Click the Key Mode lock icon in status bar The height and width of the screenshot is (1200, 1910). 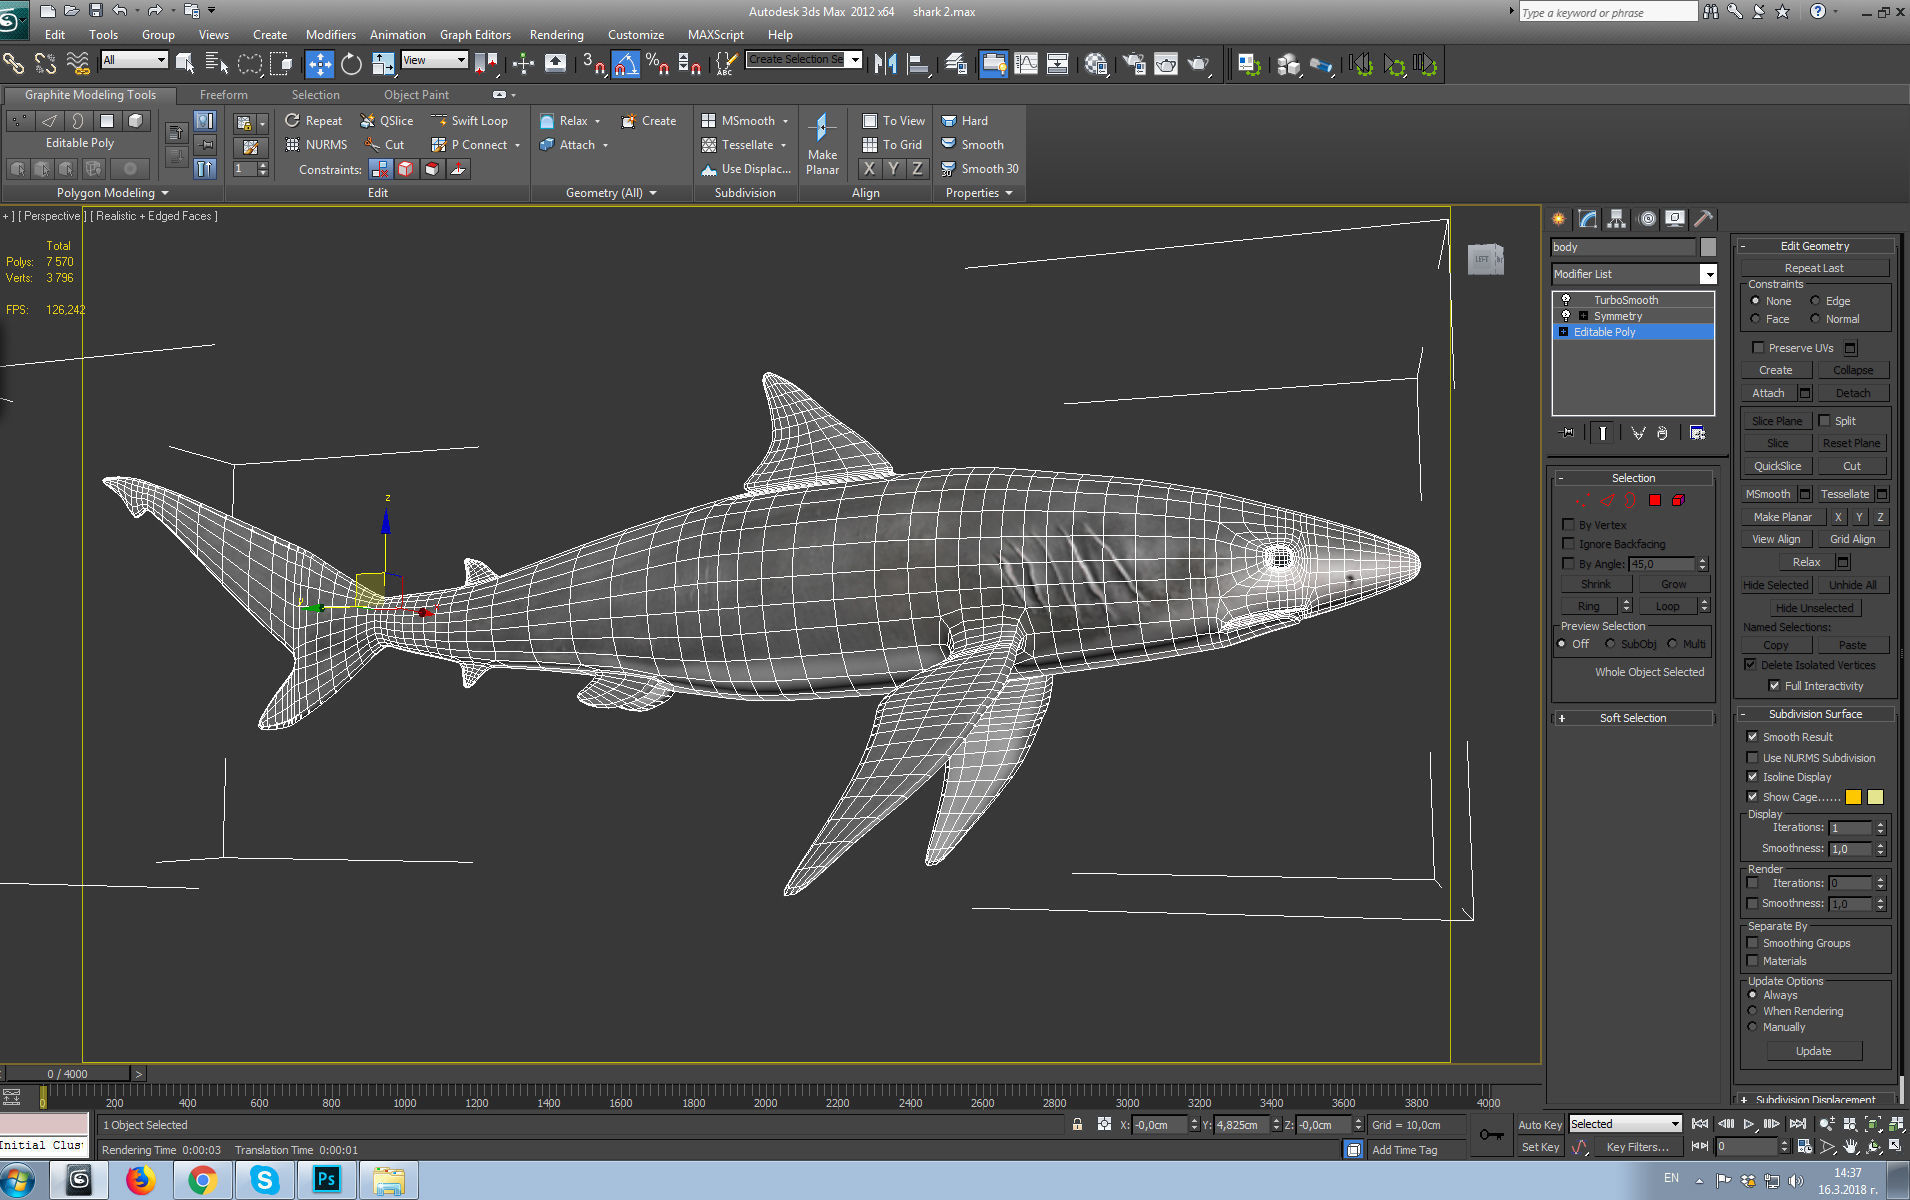[x=1077, y=1124]
